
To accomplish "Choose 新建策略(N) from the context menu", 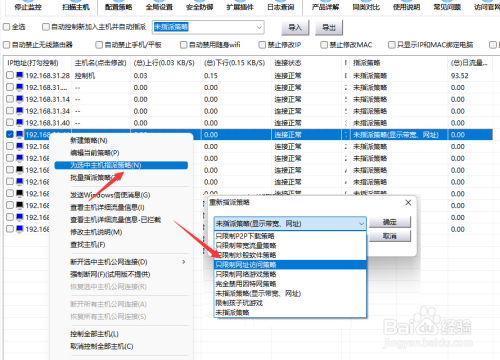I will coord(89,140).
